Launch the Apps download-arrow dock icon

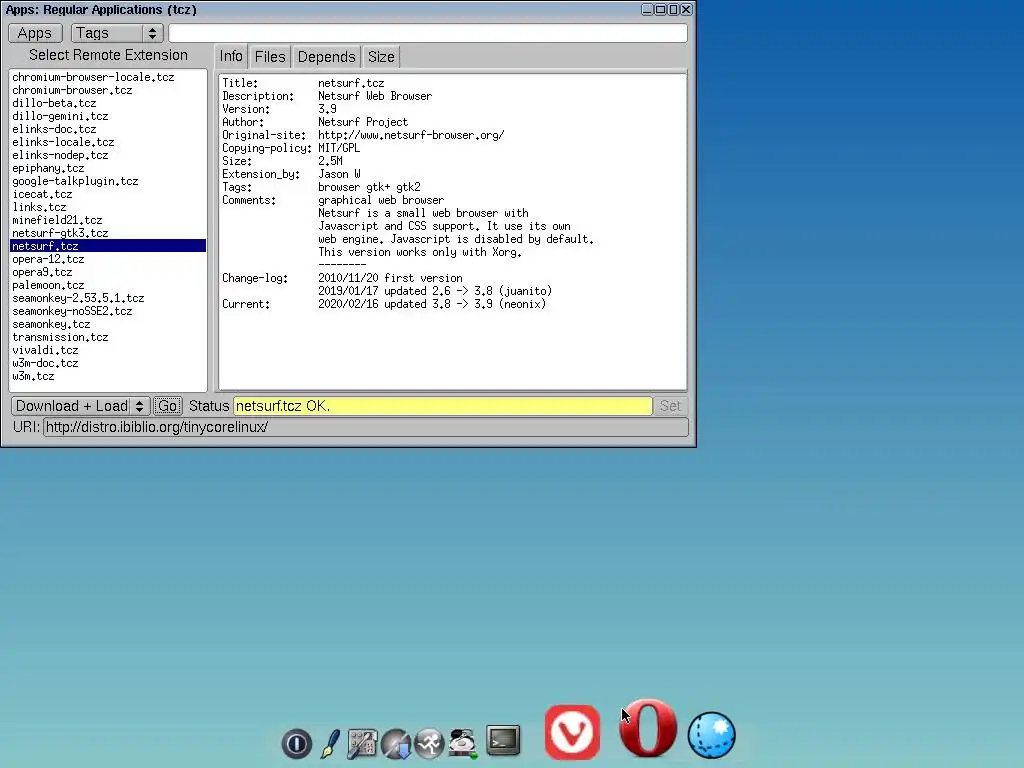tap(396, 744)
